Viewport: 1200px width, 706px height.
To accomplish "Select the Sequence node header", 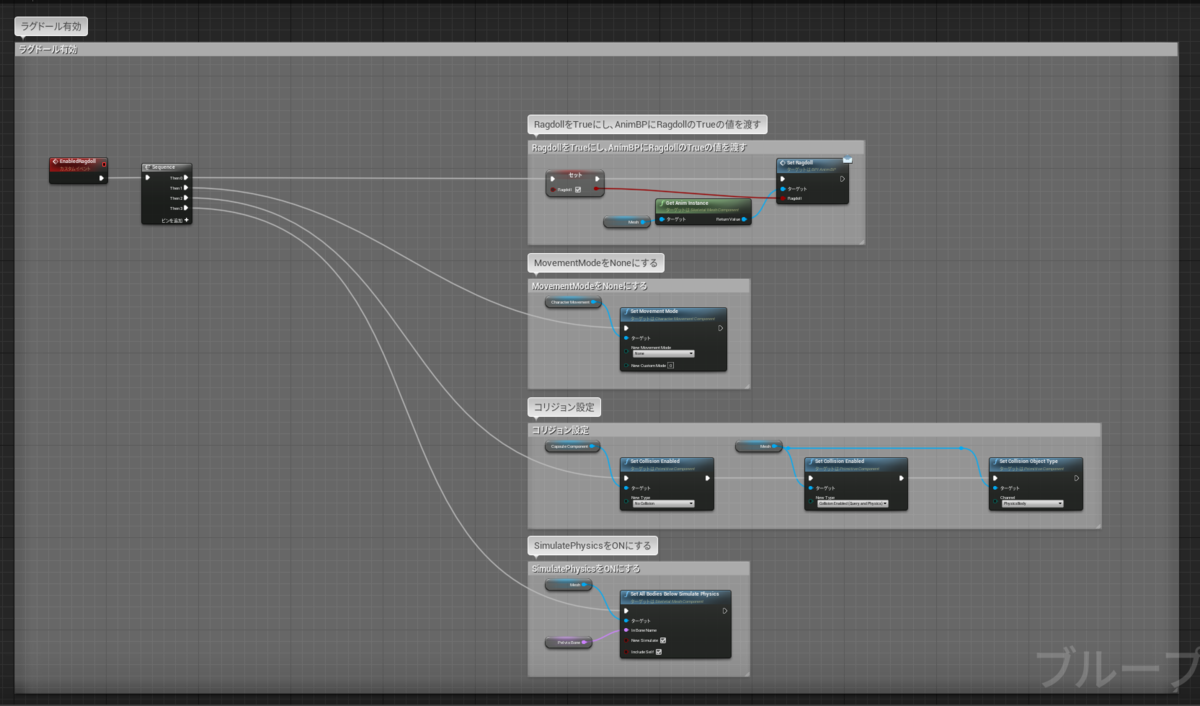I will point(166,167).
